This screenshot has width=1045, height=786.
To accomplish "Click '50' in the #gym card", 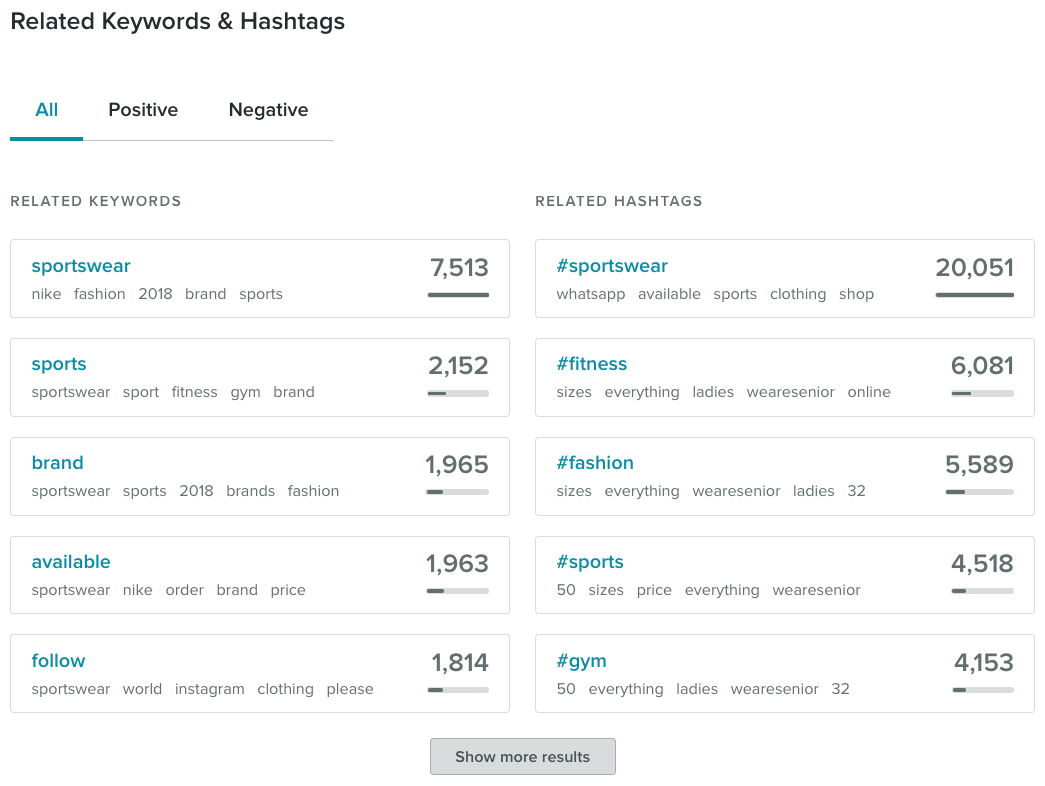I will (x=566, y=689).
